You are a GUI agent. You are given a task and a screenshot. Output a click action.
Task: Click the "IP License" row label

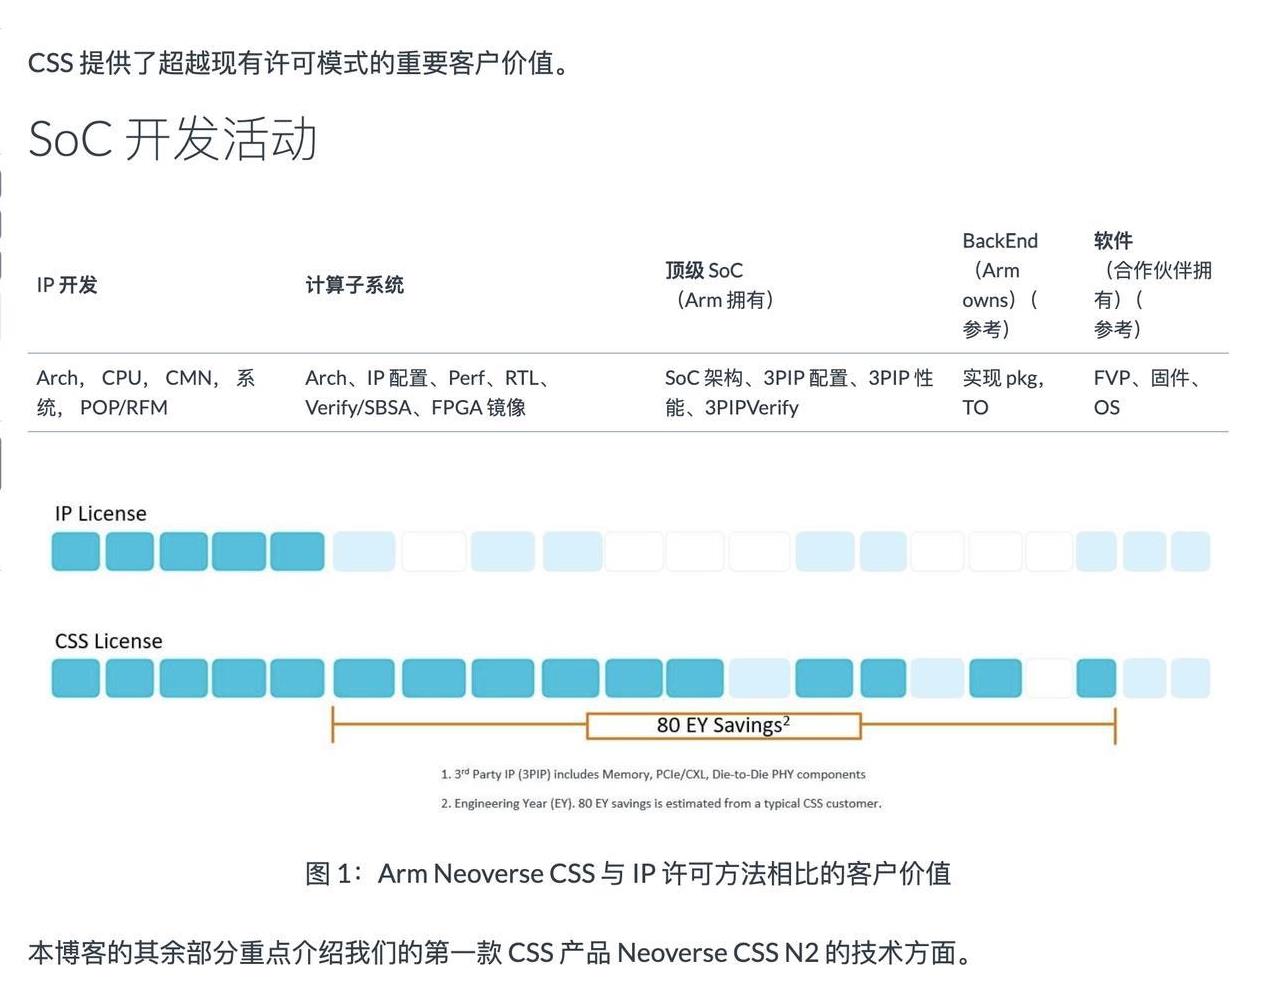coord(100,514)
